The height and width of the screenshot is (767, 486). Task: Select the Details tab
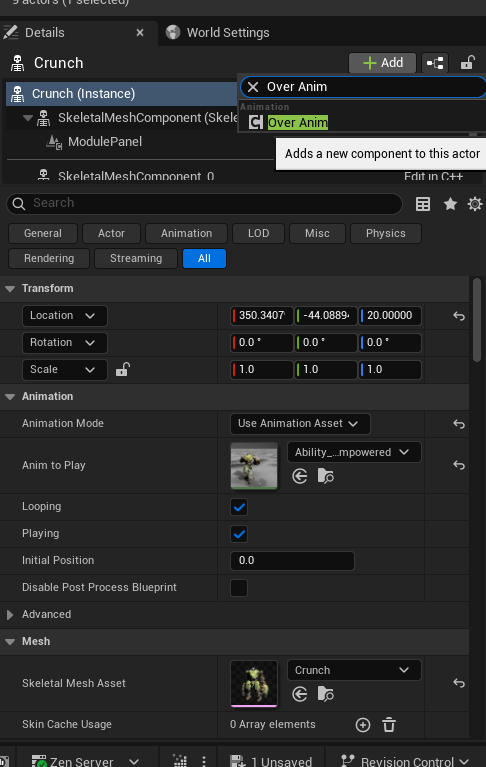[x=45, y=33]
